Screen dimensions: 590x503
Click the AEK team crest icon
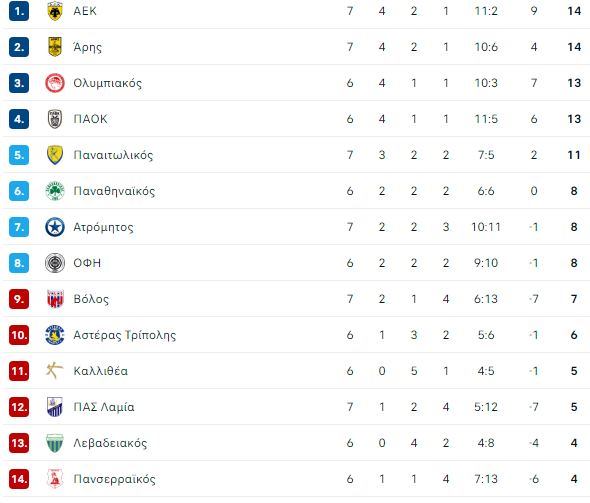pos(55,11)
